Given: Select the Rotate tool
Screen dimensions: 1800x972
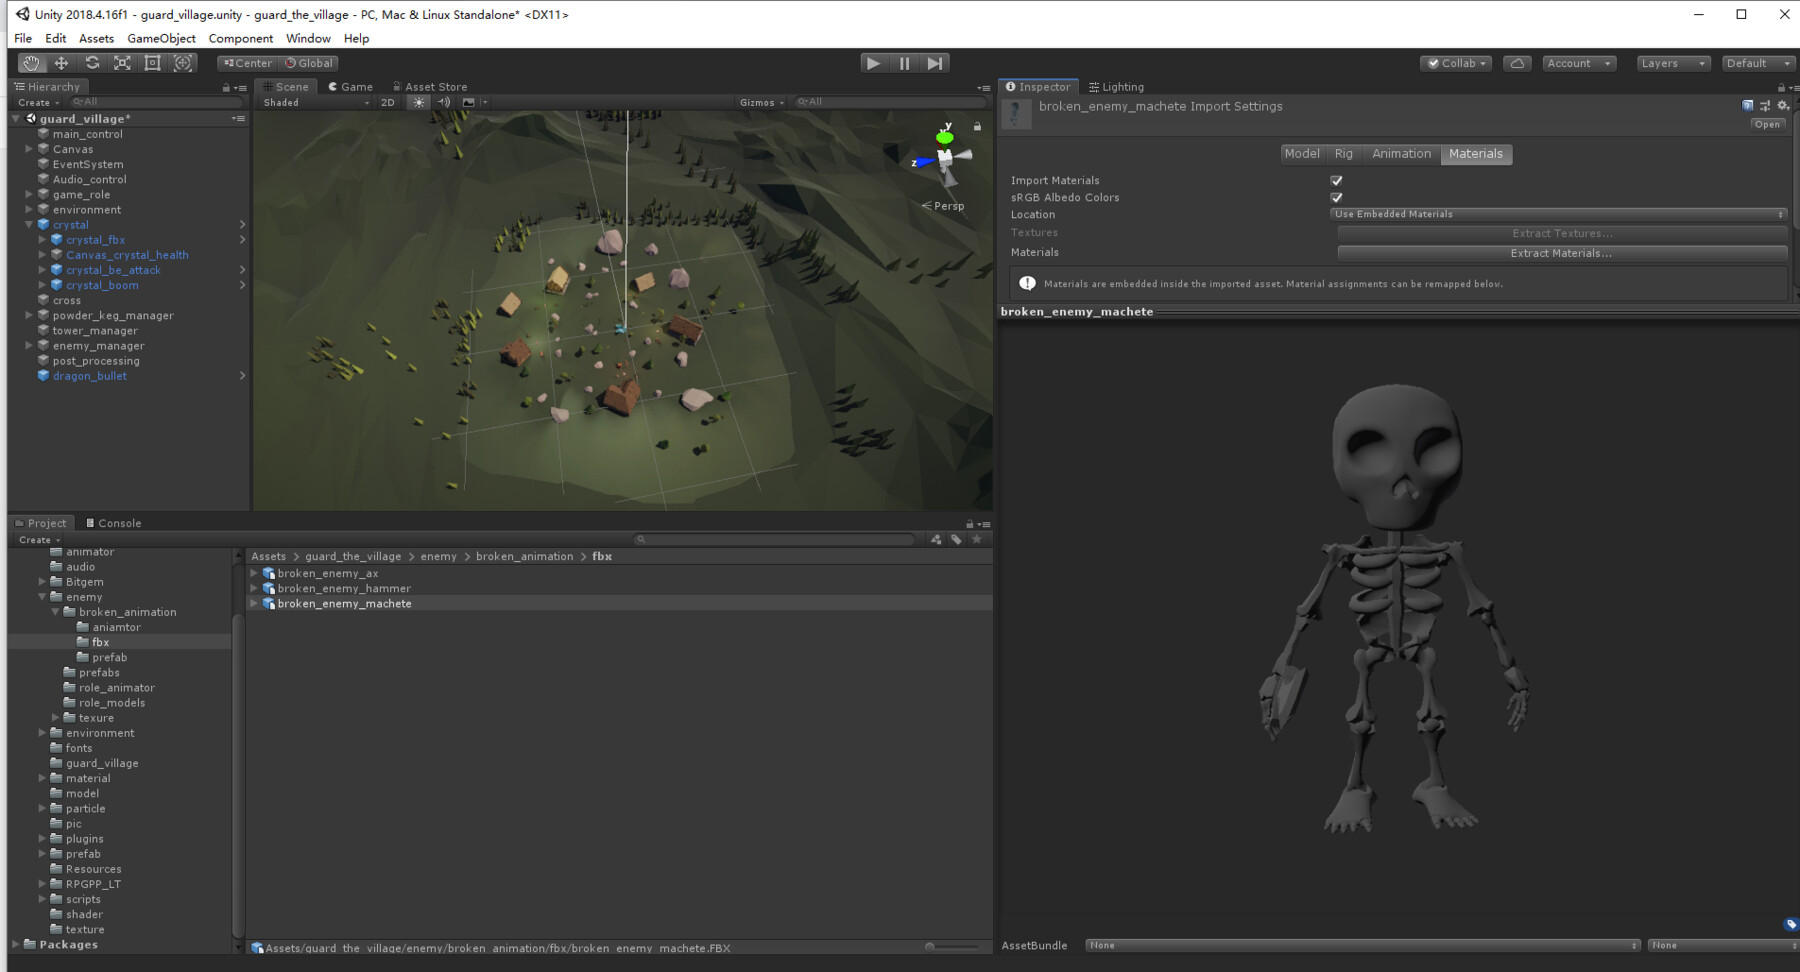Looking at the screenshot, I should pos(92,63).
